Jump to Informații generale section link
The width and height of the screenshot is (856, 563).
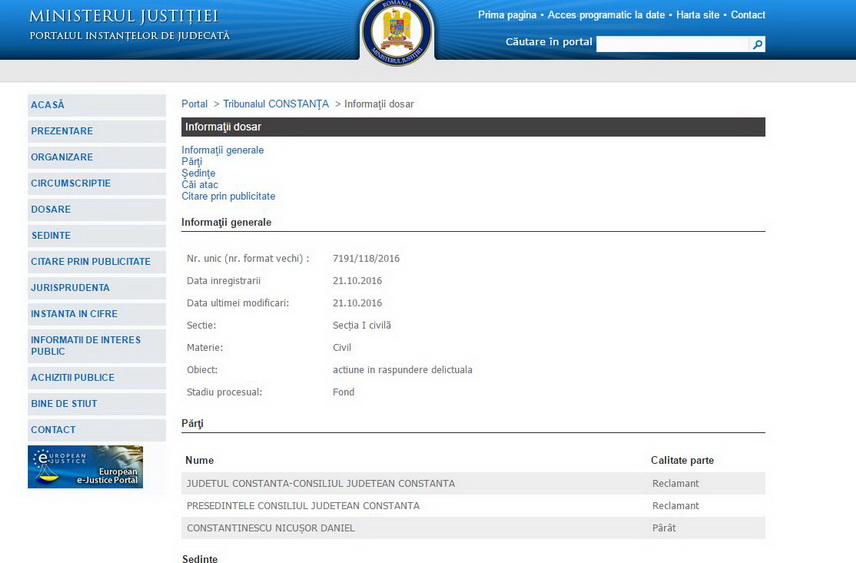[222, 150]
